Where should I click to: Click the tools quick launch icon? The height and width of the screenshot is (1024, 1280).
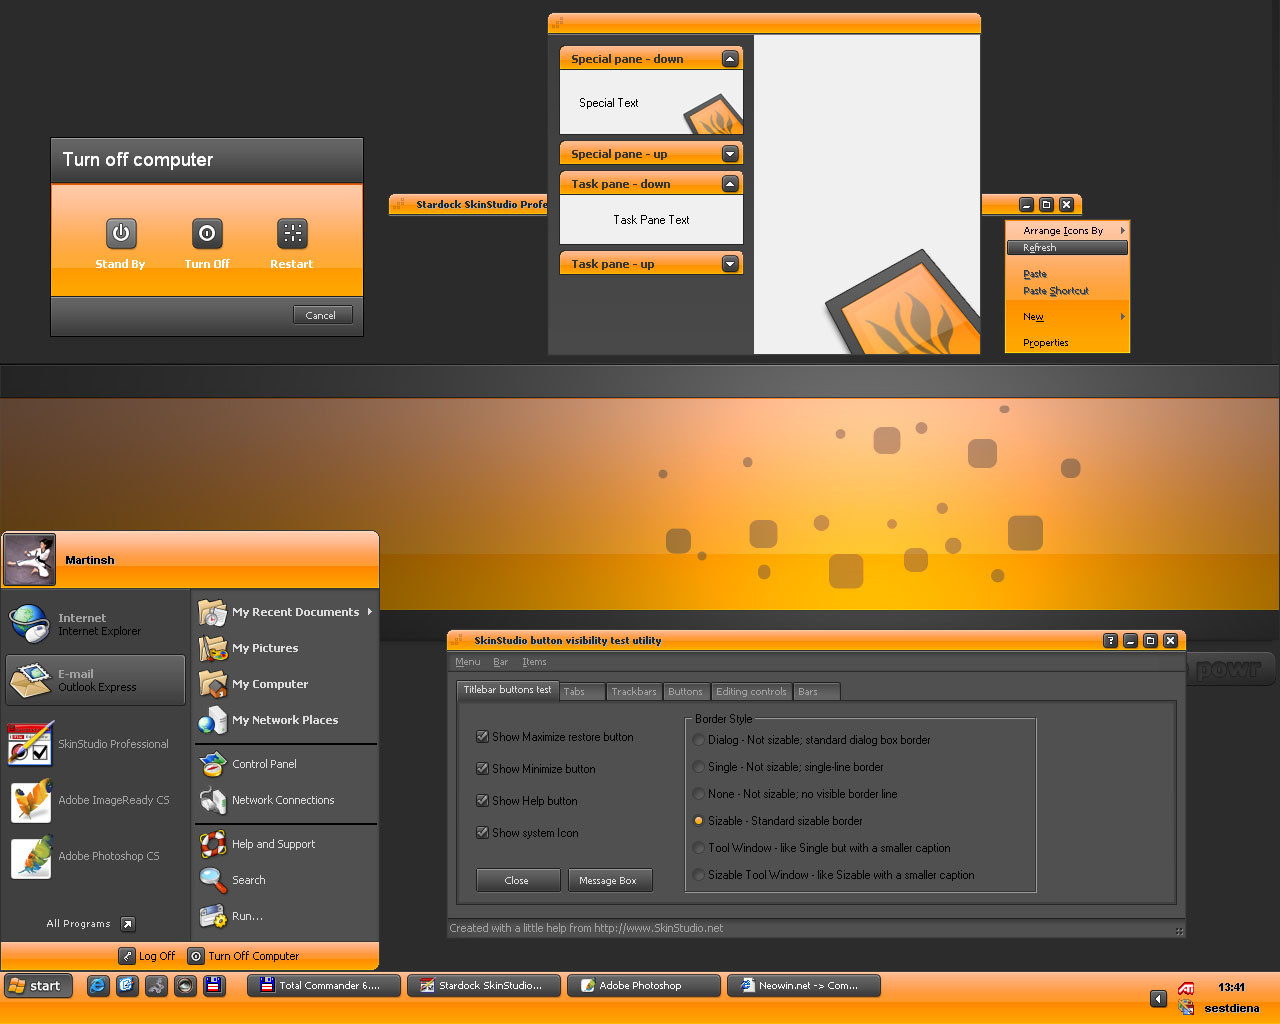pos(156,985)
